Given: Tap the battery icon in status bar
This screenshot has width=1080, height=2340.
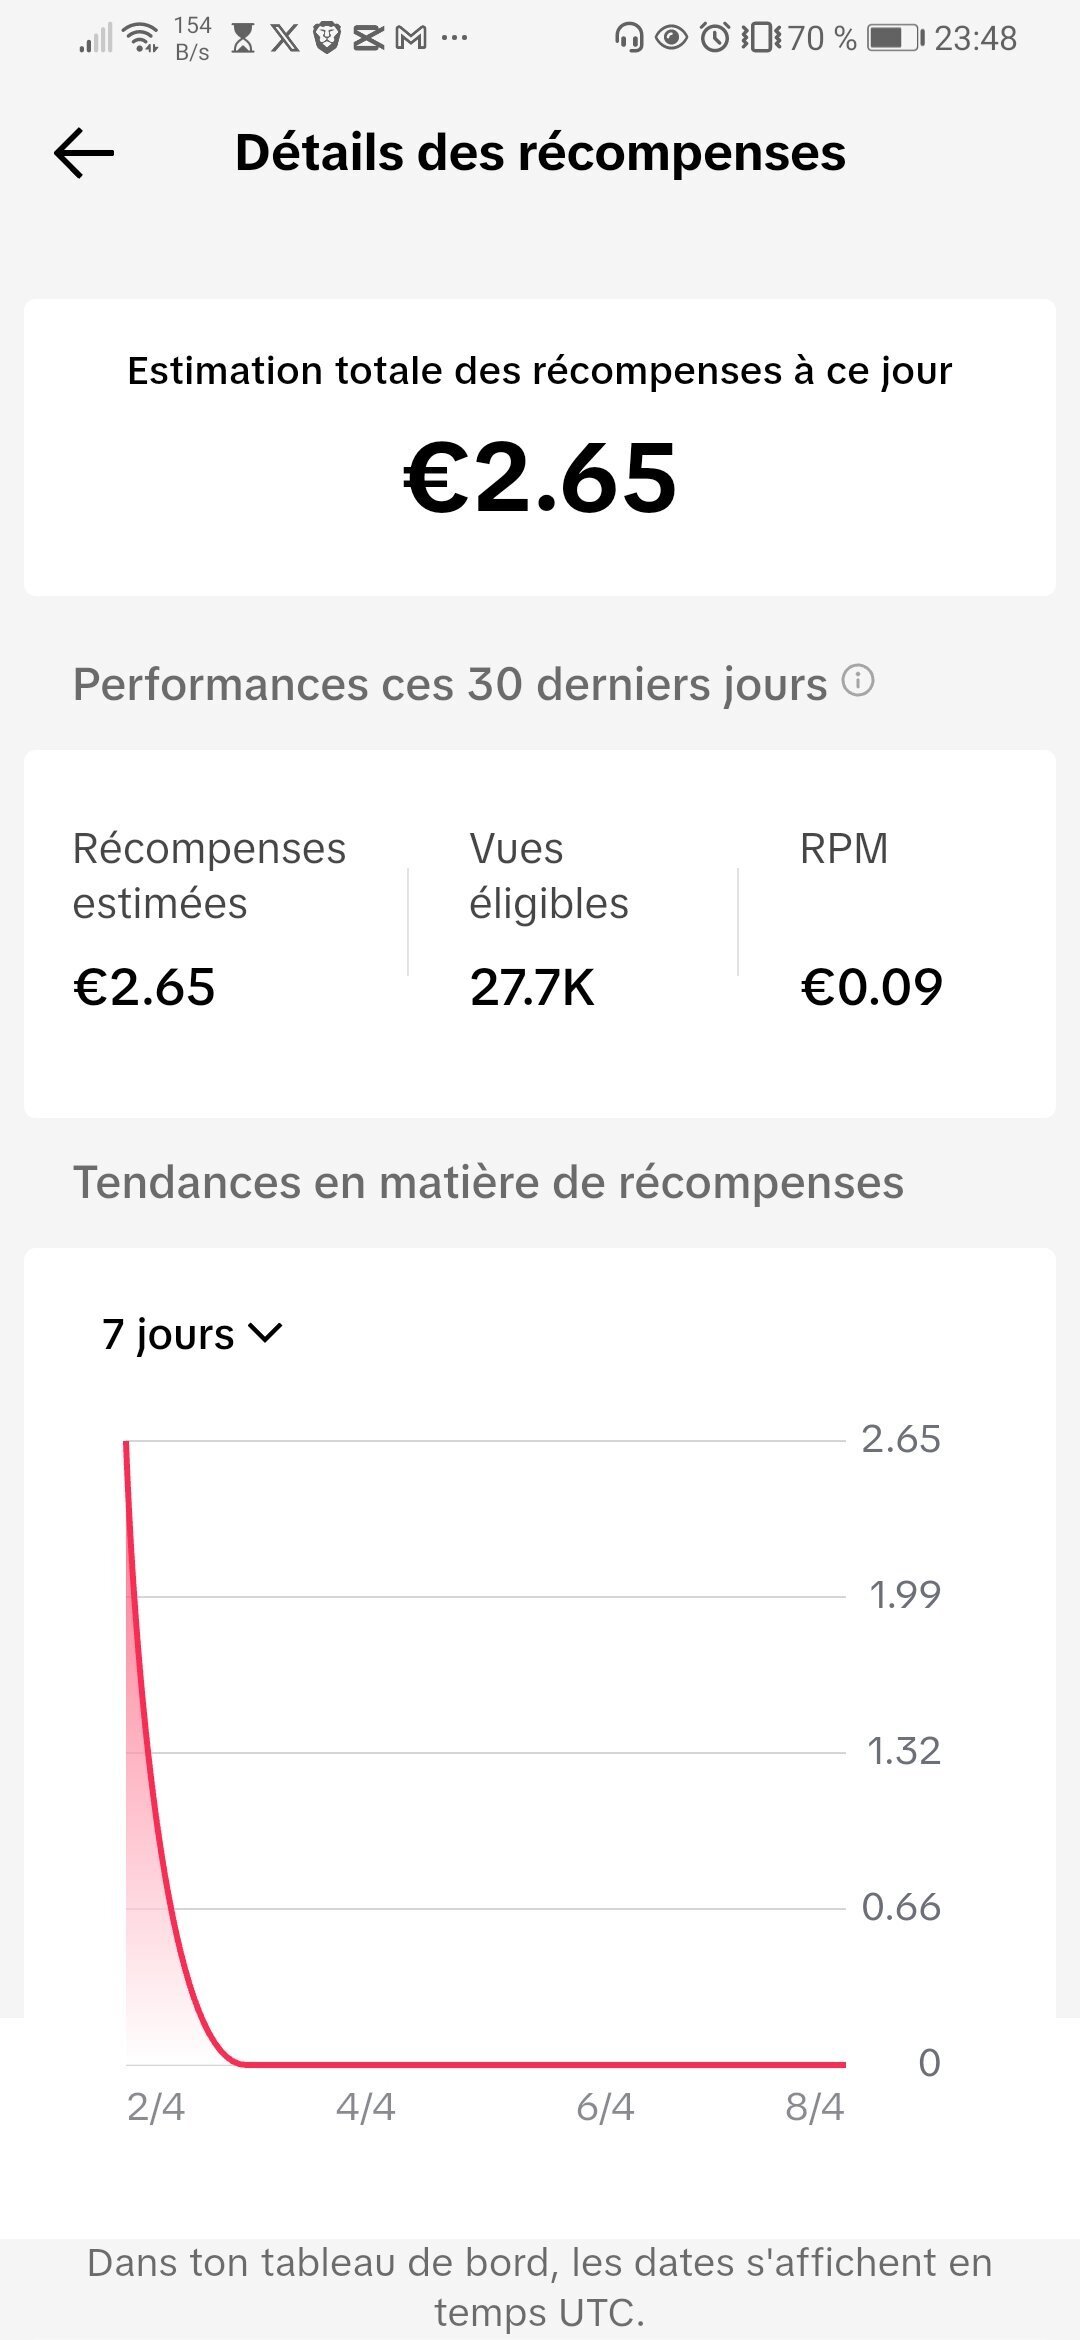Looking at the screenshot, I should tap(896, 38).
